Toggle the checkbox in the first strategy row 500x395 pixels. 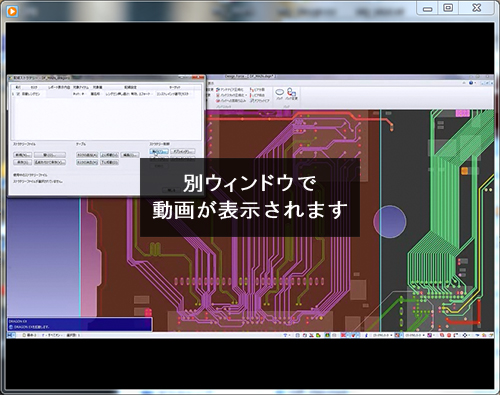[x=18, y=94]
